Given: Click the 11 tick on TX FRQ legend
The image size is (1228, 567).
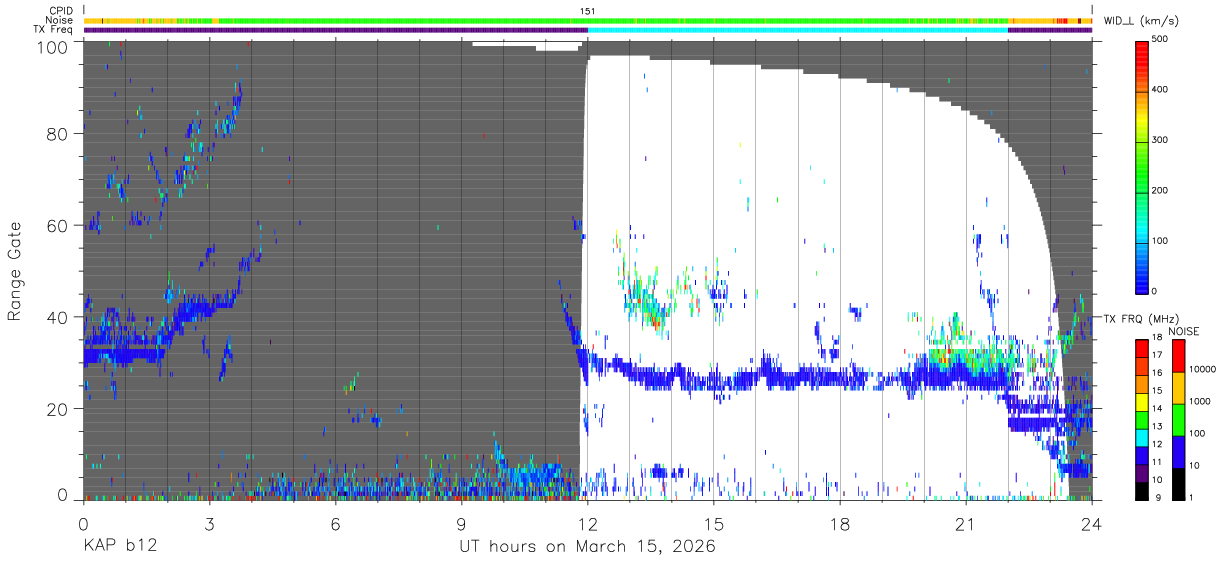Looking at the screenshot, I should [x=1157, y=462].
